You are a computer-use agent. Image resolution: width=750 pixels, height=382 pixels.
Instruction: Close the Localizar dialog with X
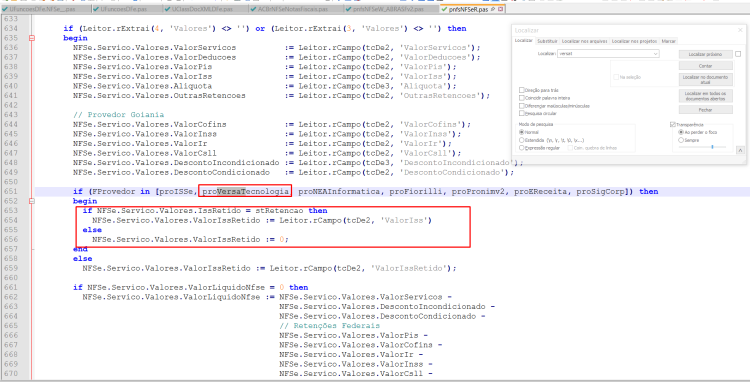740,30
